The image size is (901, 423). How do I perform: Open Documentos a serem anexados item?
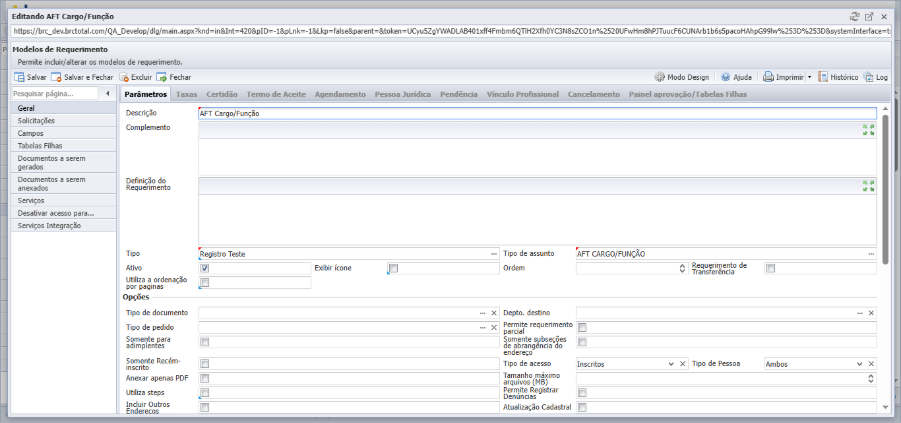64,184
